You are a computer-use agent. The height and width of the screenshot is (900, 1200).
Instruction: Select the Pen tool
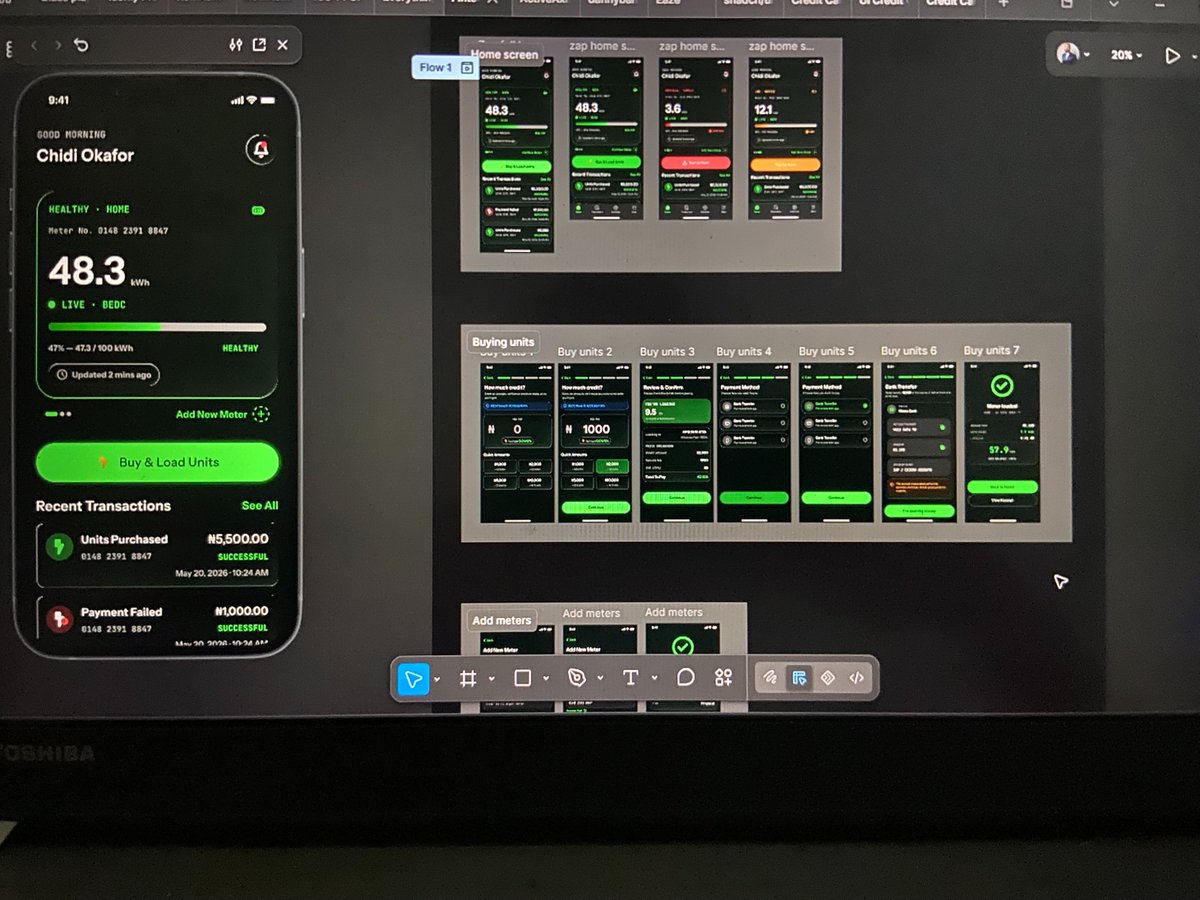[x=576, y=678]
